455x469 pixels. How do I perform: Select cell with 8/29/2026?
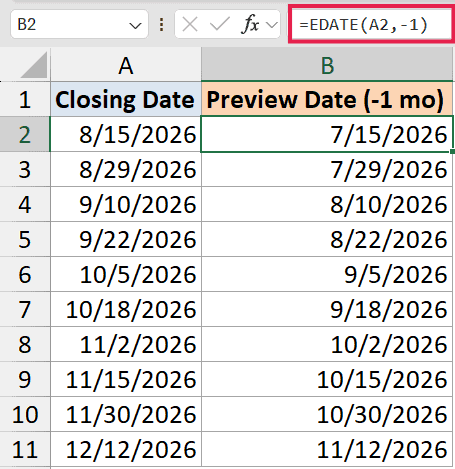(126, 169)
